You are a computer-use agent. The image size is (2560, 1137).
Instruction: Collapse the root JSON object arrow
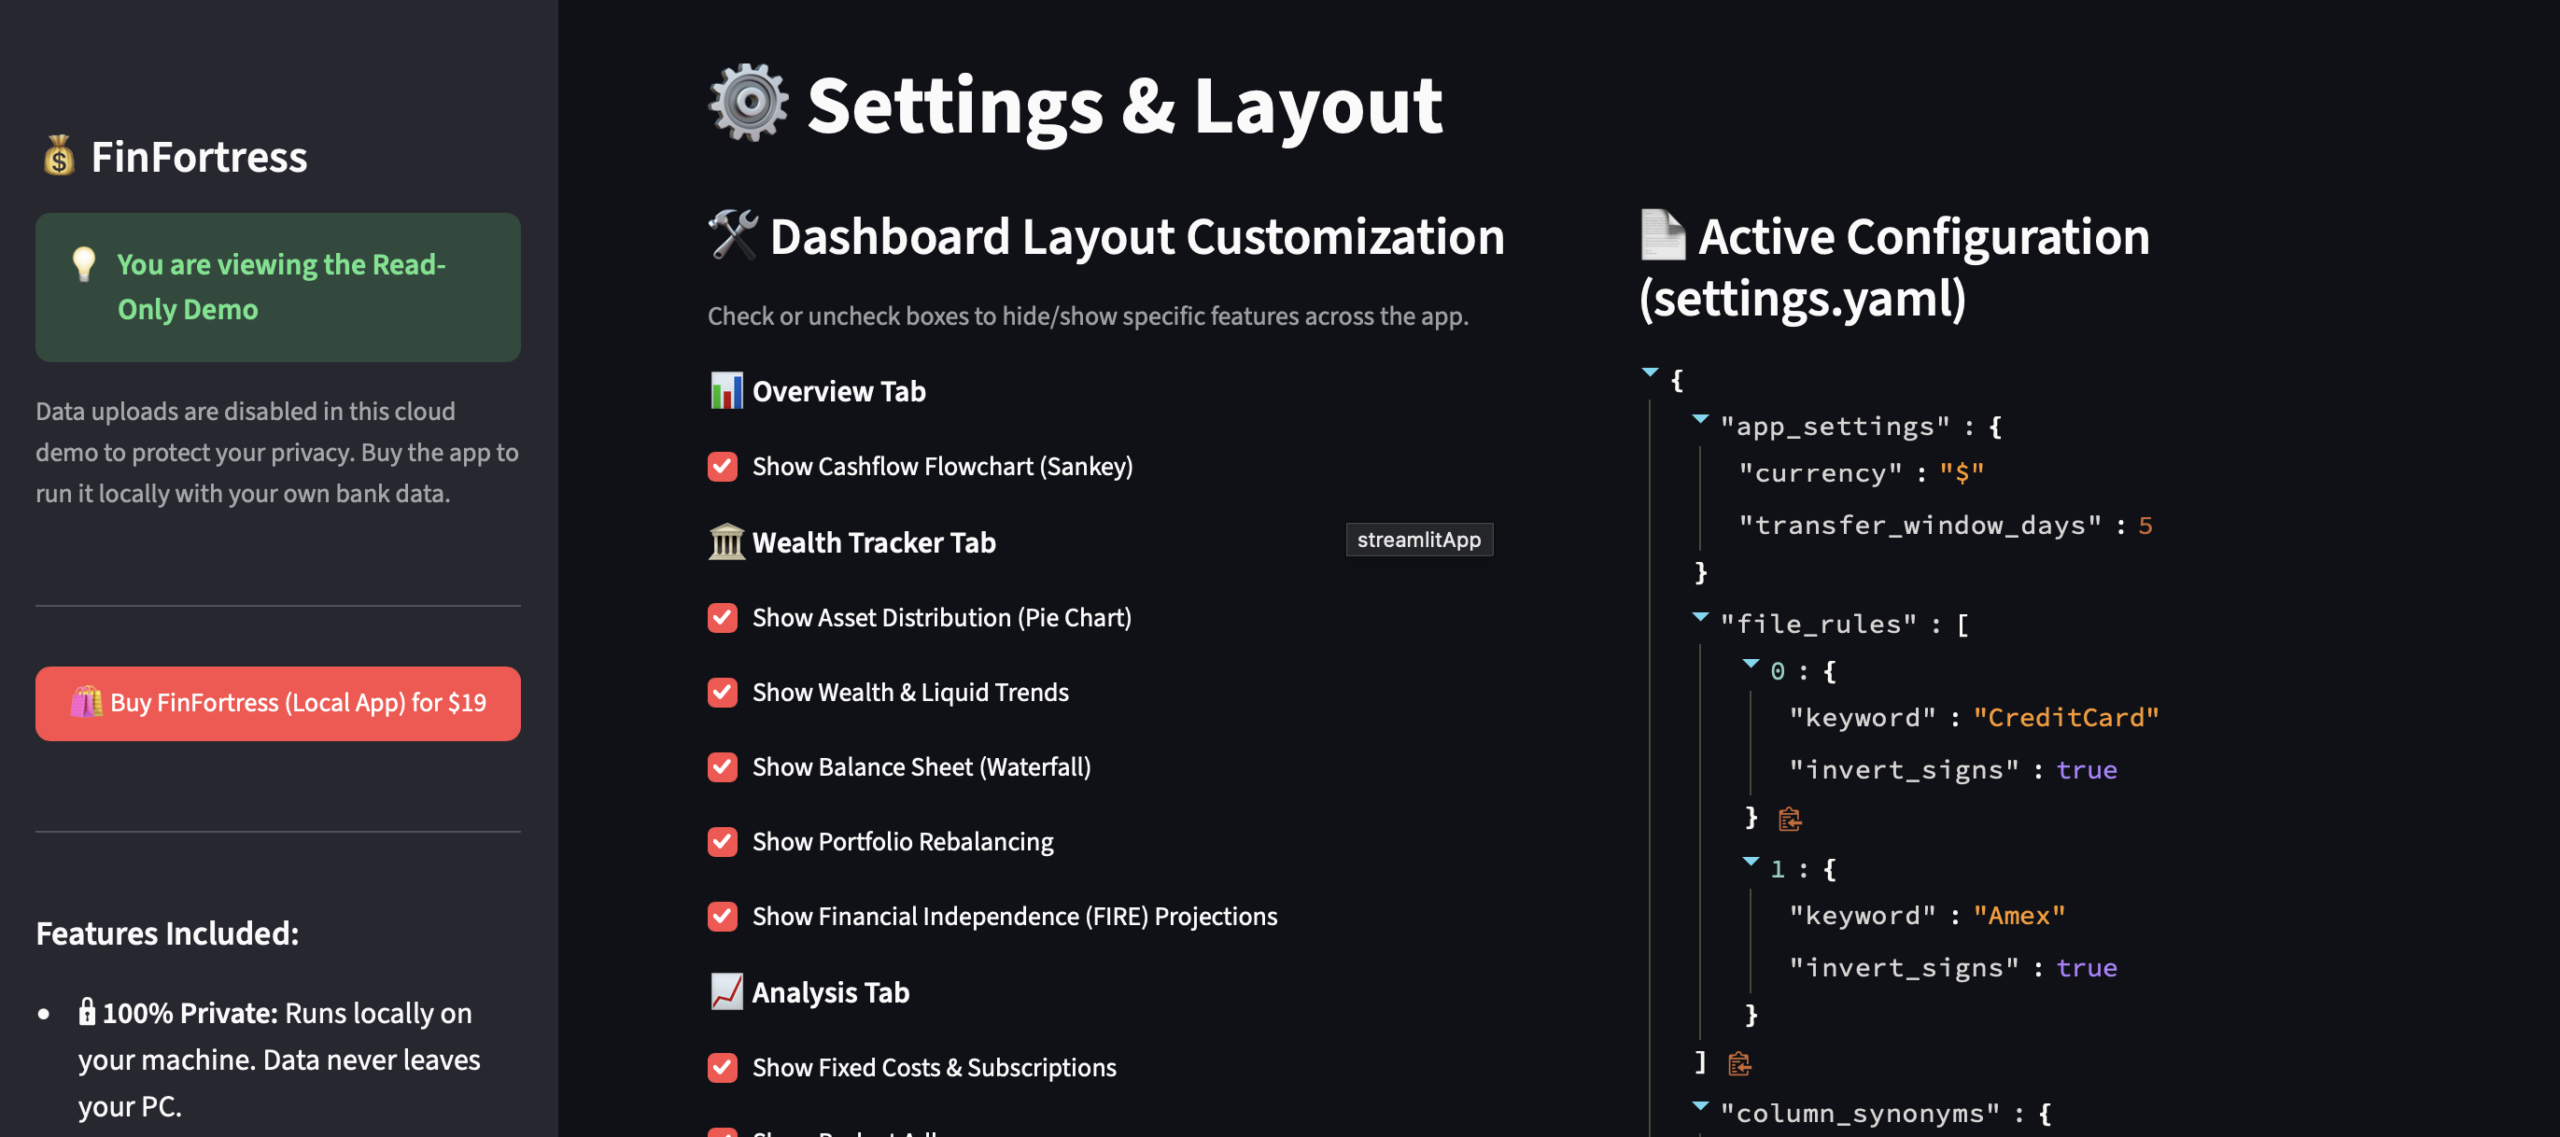(1650, 372)
